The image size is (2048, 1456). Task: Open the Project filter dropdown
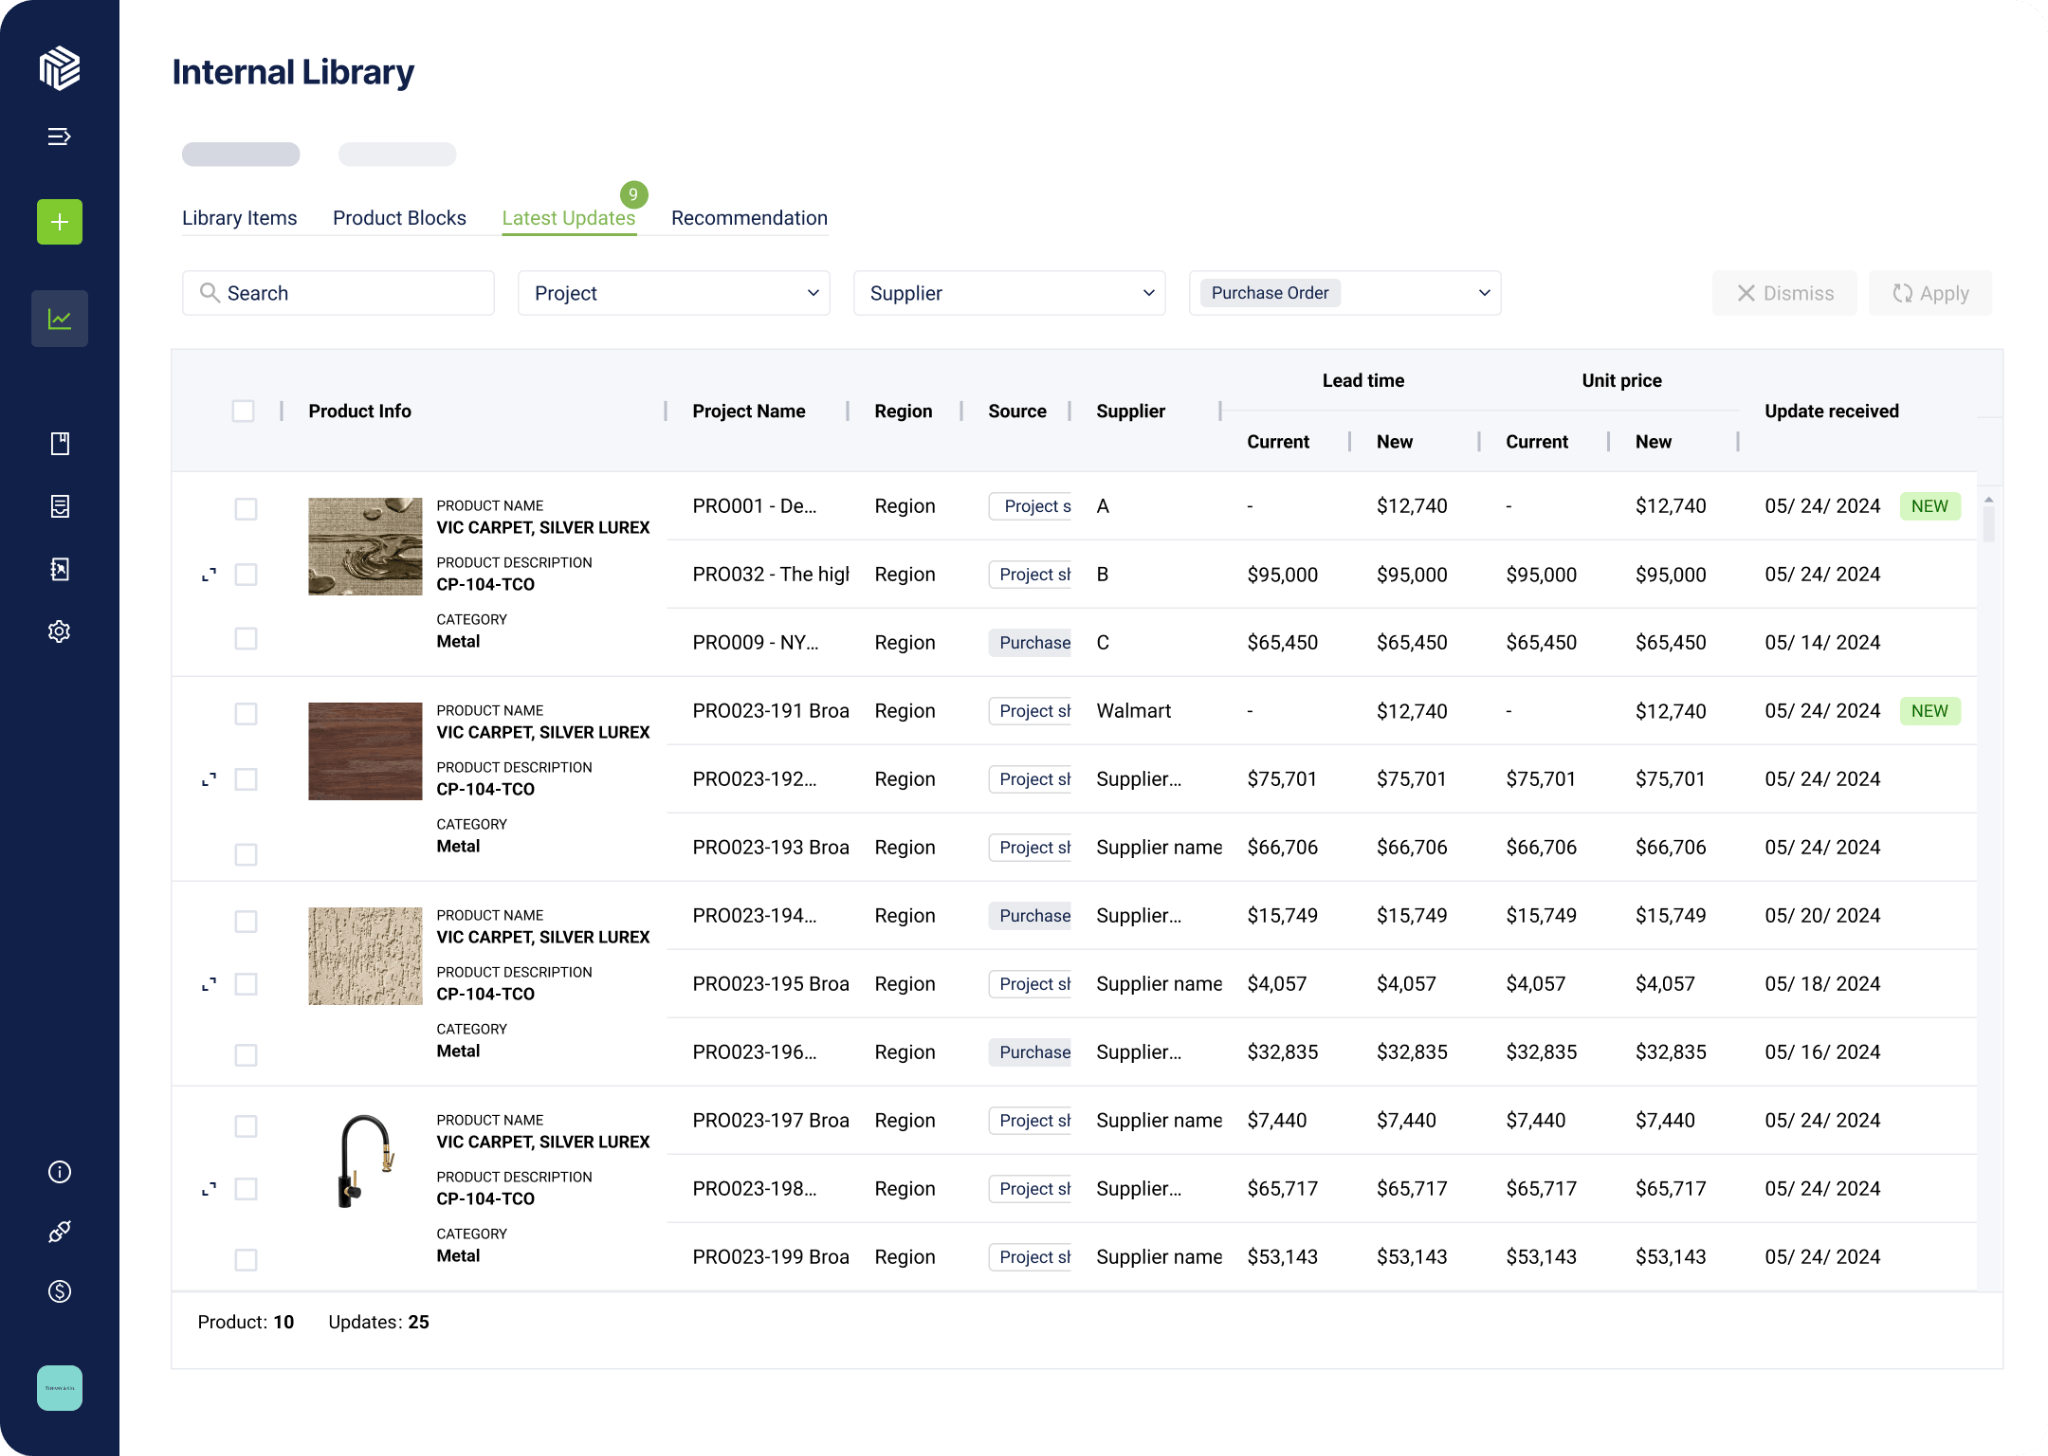coord(672,292)
